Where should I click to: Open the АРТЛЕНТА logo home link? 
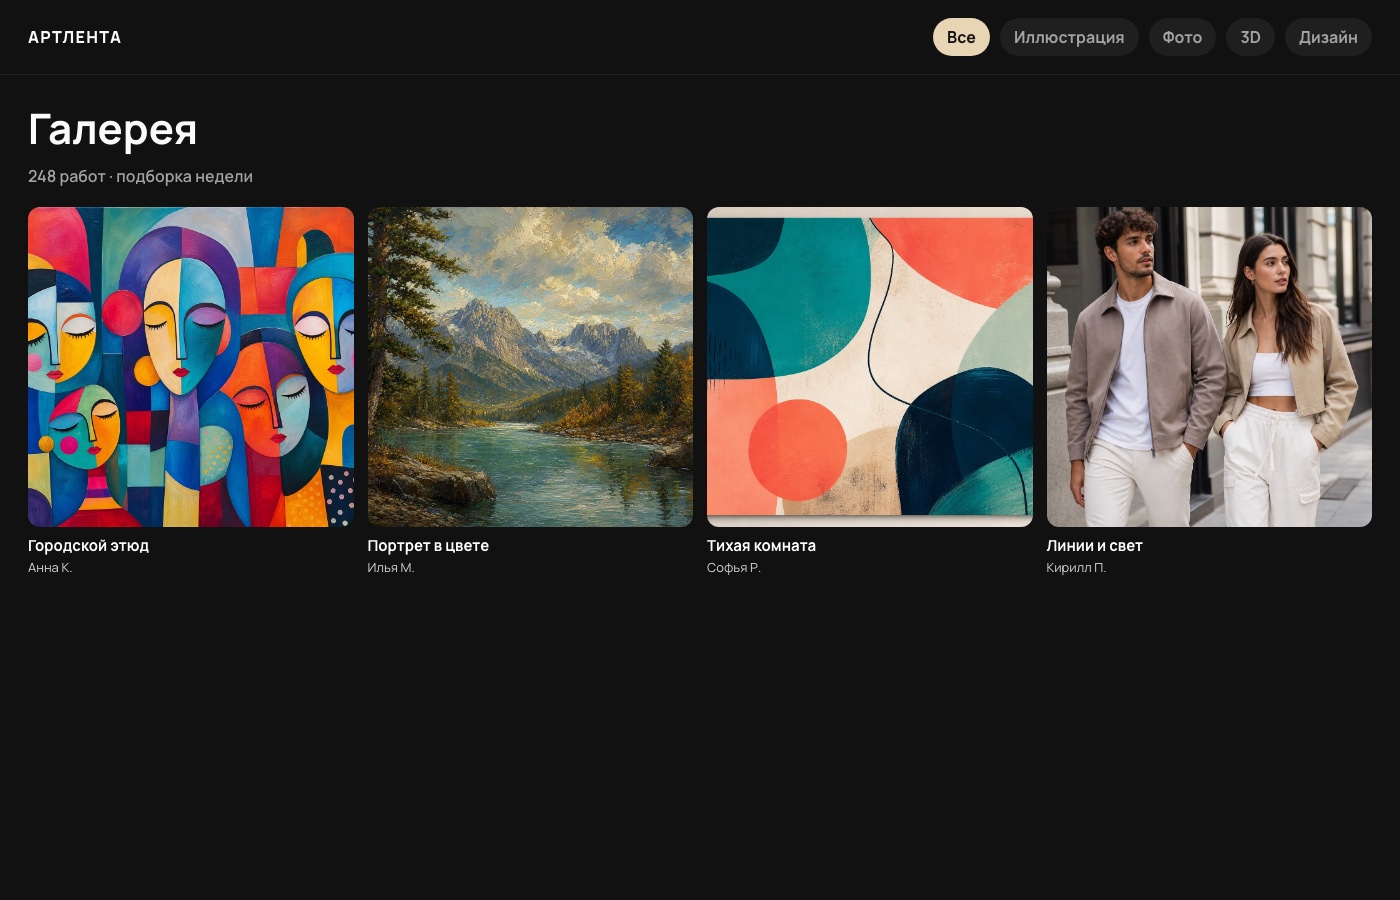pyautogui.click(x=75, y=37)
